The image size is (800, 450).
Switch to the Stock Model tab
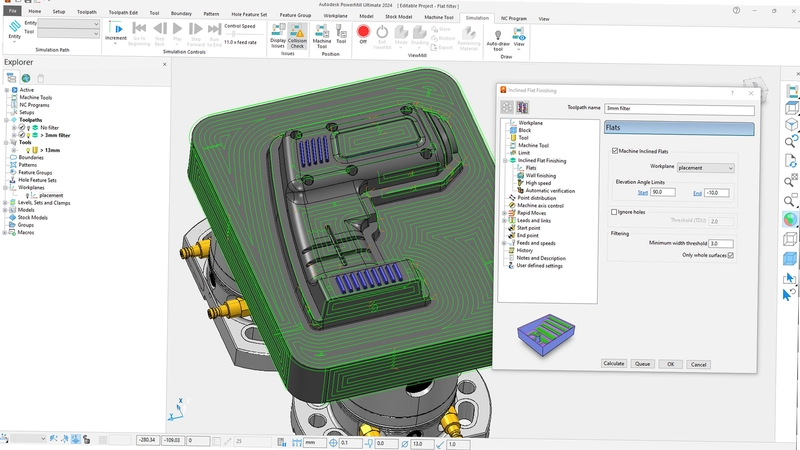pyautogui.click(x=398, y=16)
